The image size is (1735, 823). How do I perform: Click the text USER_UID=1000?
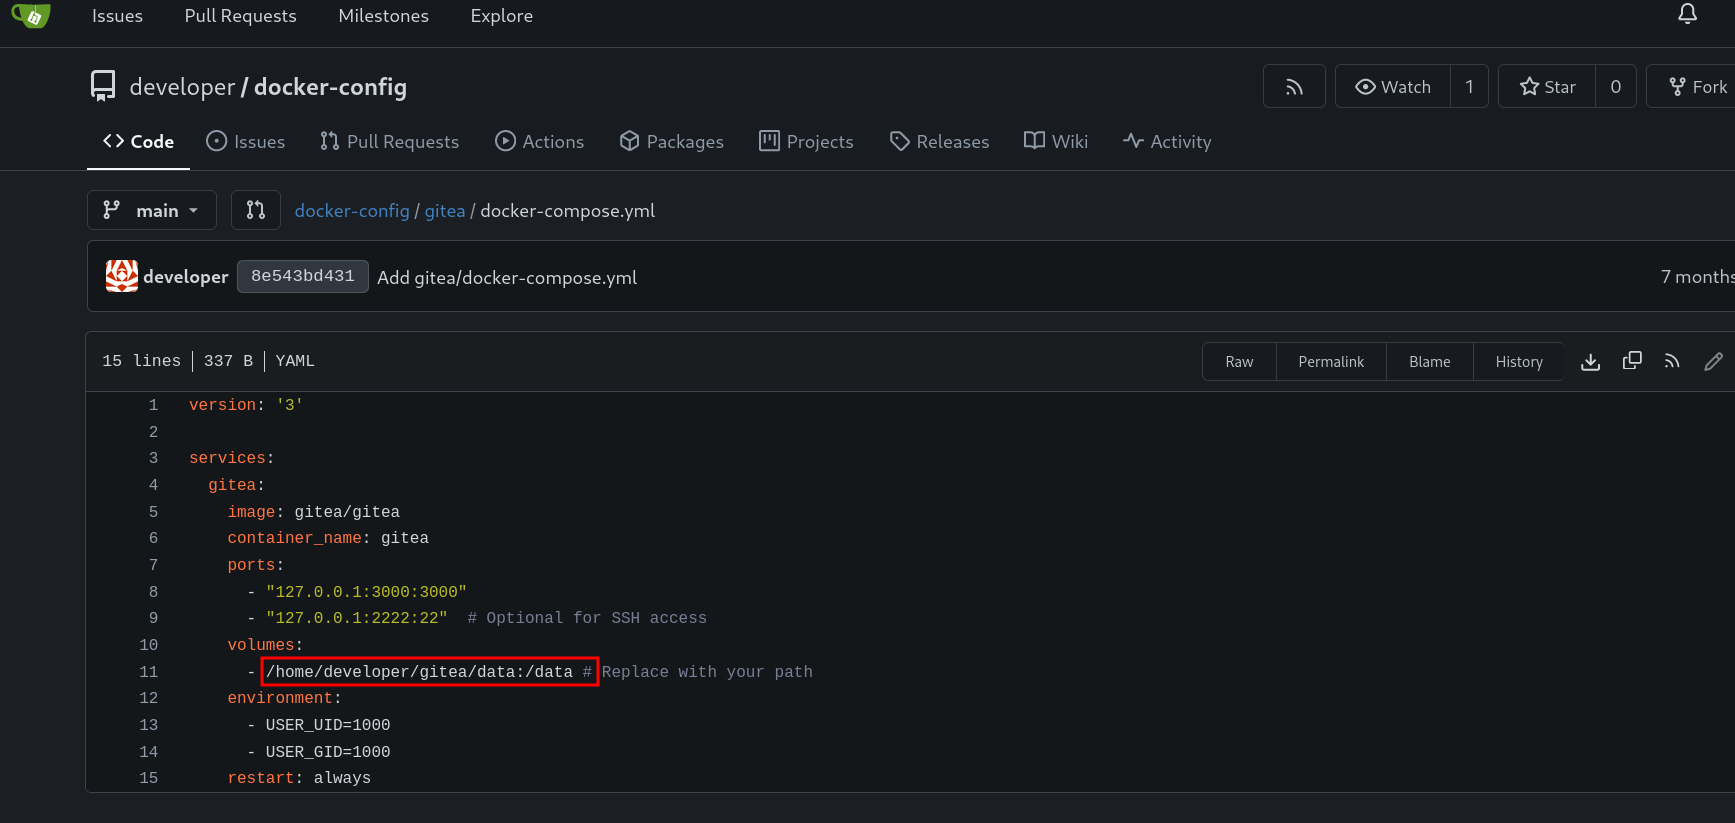[x=328, y=725]
